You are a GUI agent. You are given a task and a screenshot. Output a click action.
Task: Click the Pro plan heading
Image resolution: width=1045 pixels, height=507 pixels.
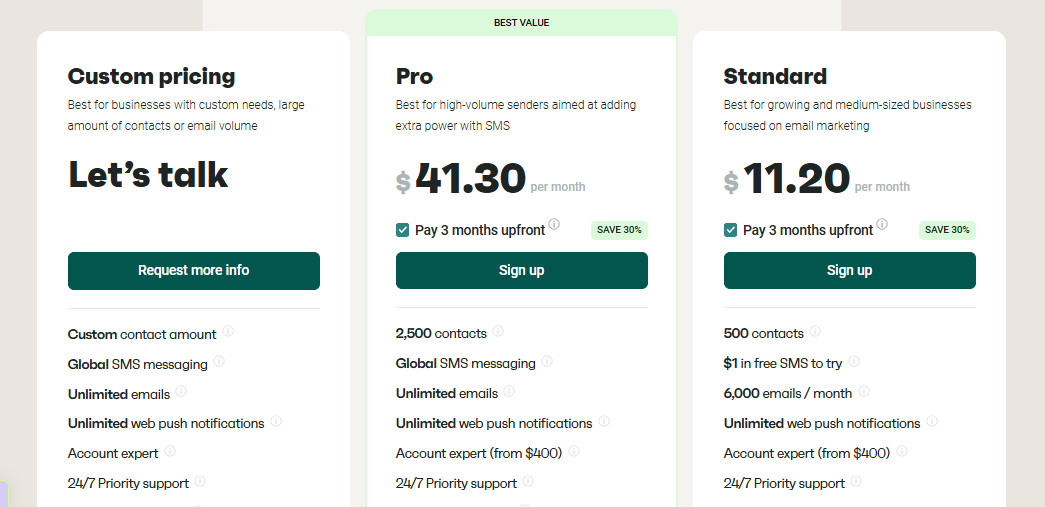(415, 77)
